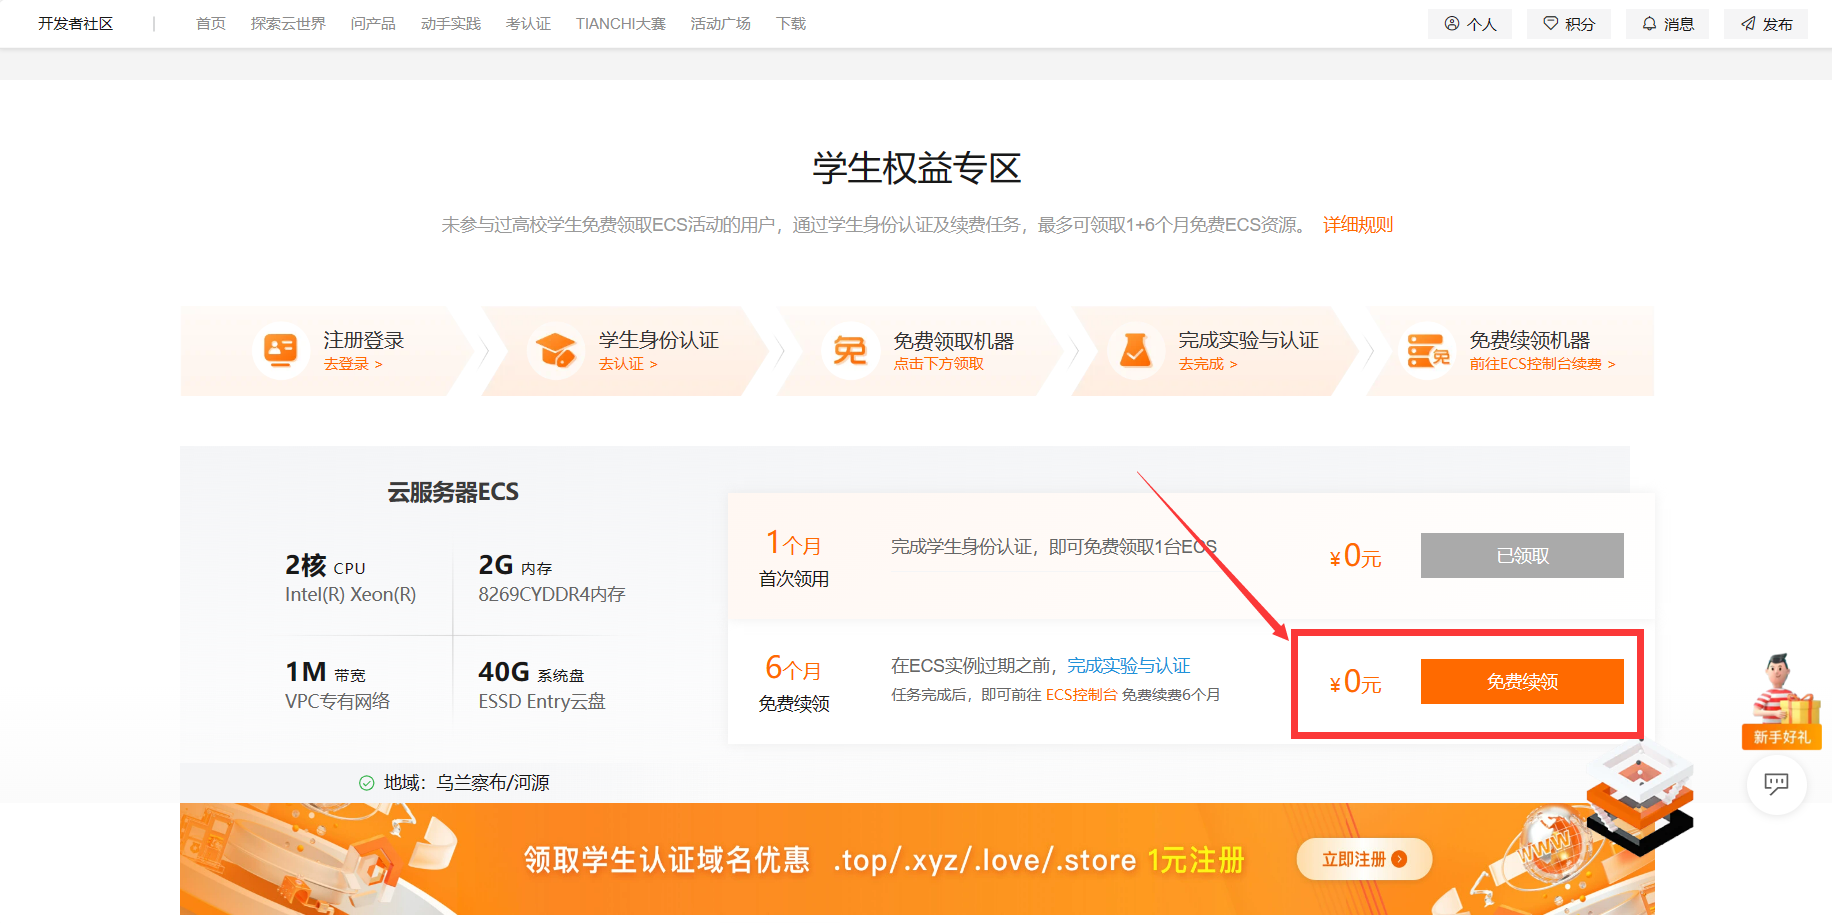Click the paper plane icon beside 发布
1832x923 pixels.
[x=1748, y=23]
